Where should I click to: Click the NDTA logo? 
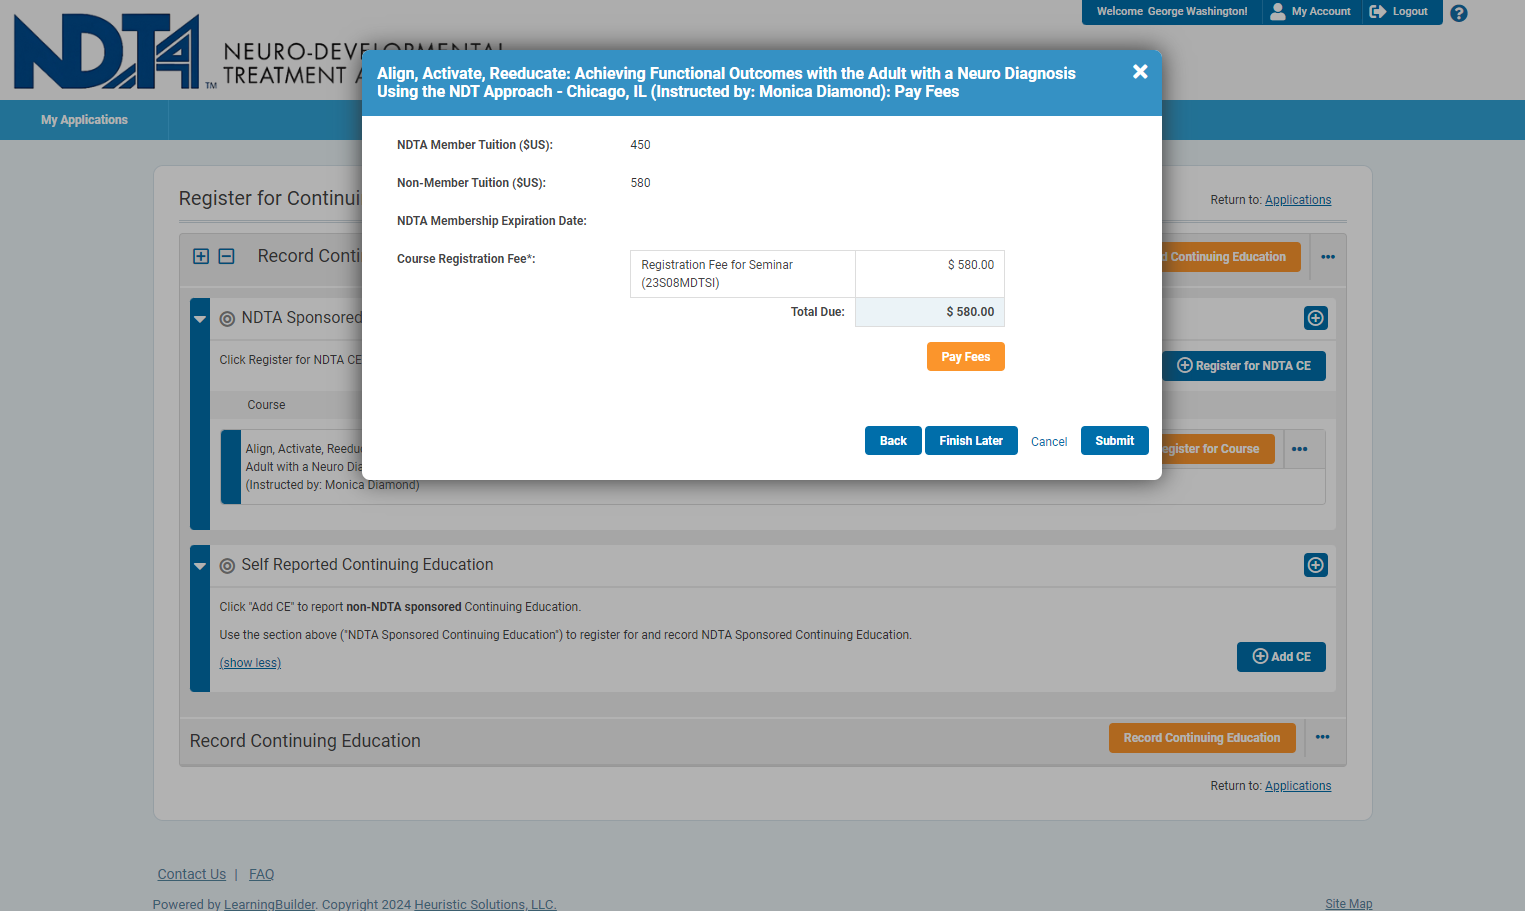[107, 51]
